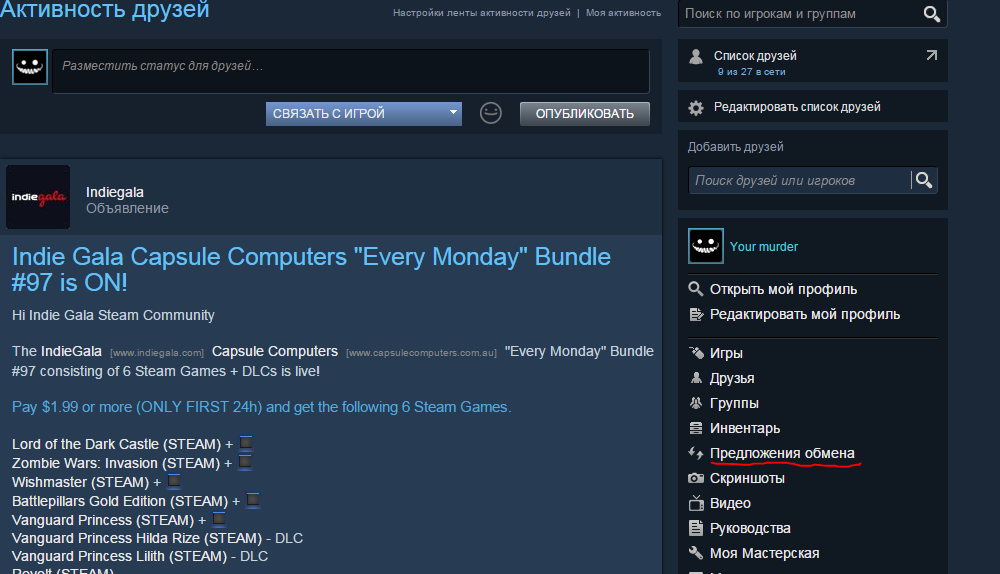Click the emoticon smiley icon
This screenshot has height=574, width=1000.
[x=490, y=114]
